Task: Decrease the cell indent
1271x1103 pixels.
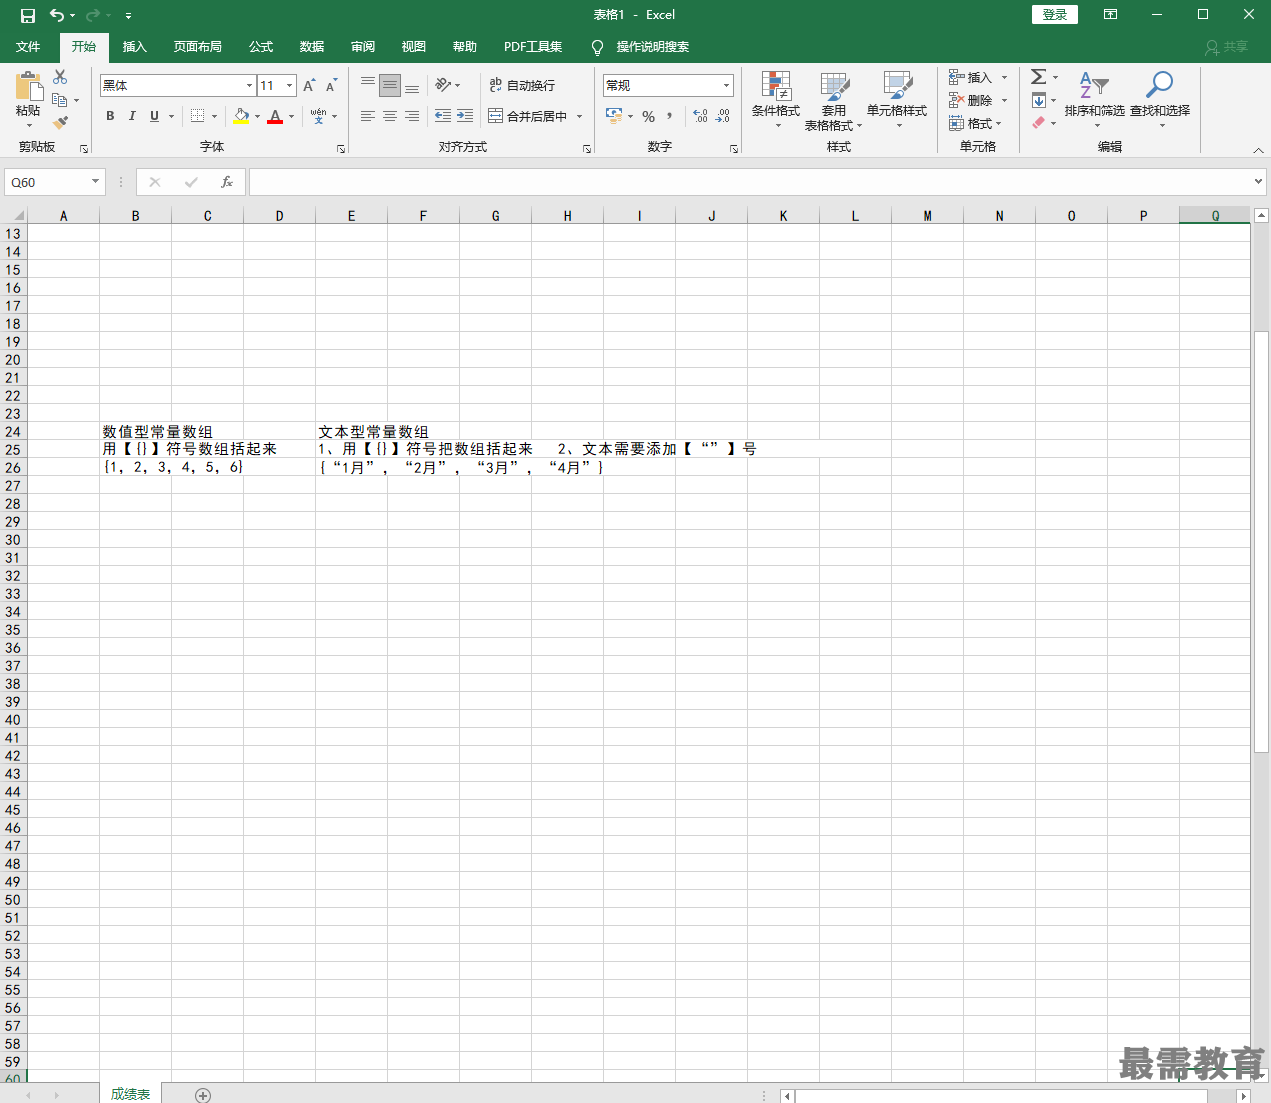Action: click(x=443, y=116)
